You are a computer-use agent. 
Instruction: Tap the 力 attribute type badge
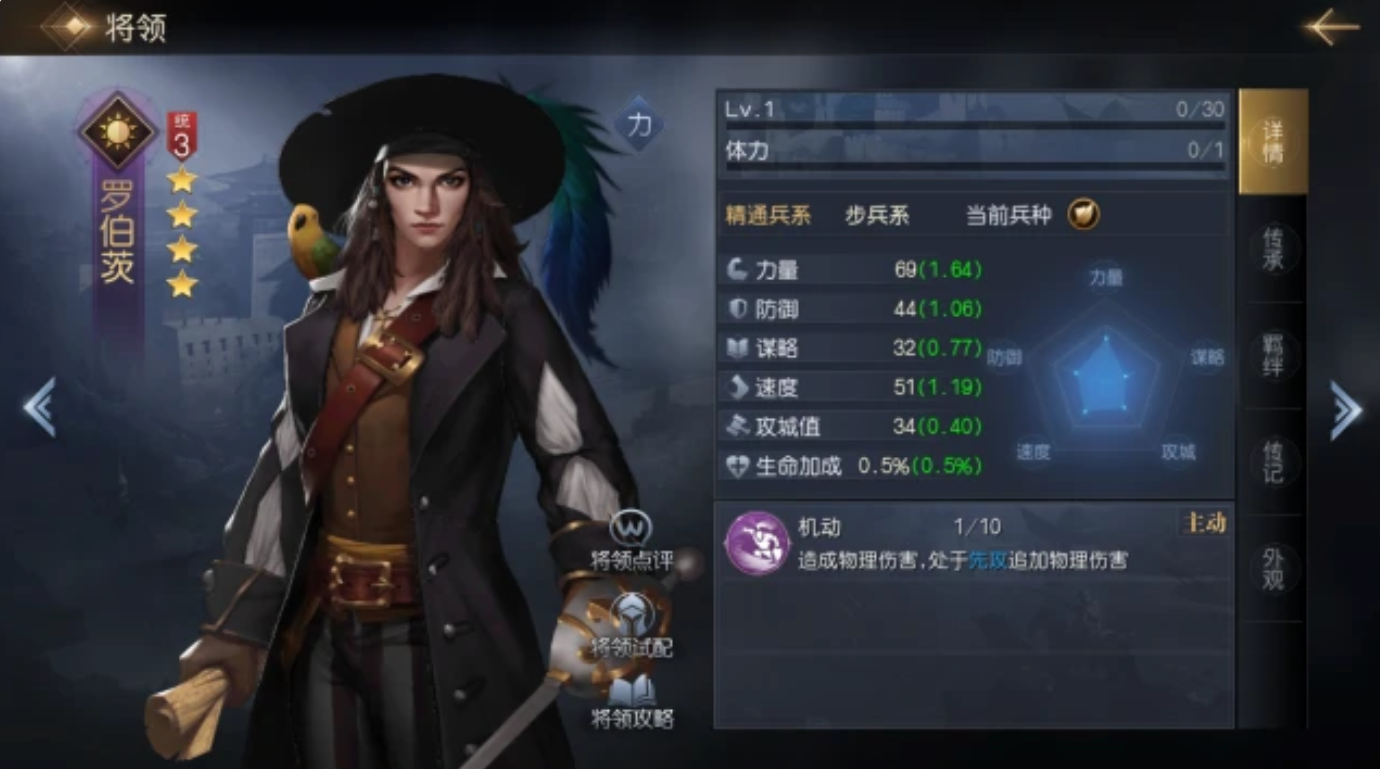638,124
